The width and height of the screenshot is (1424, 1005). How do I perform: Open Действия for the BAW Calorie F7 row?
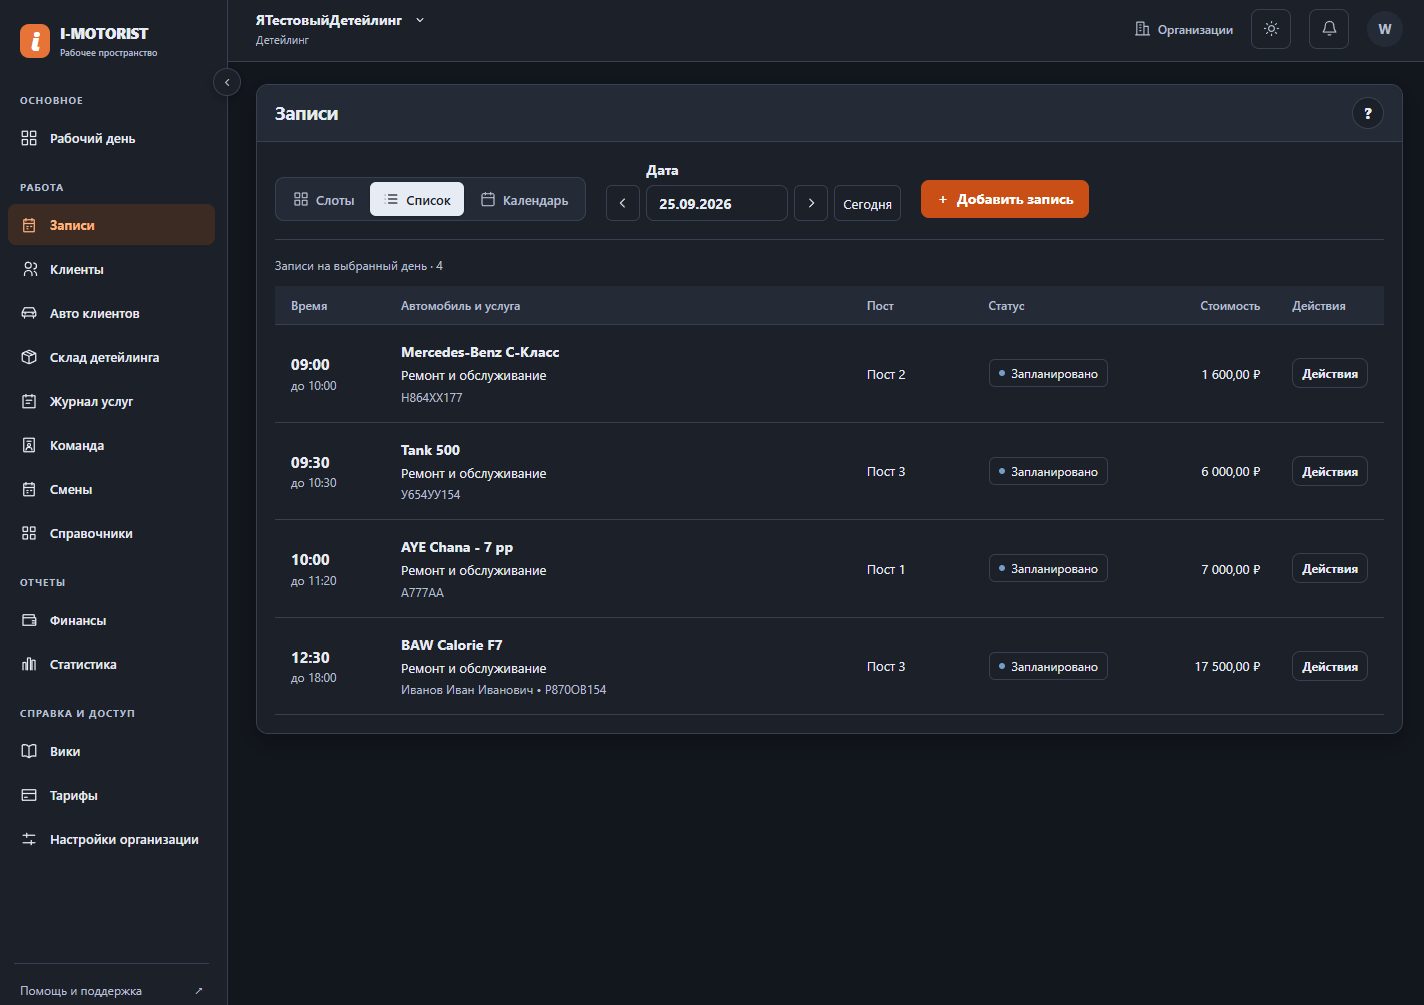[1330, 666]
